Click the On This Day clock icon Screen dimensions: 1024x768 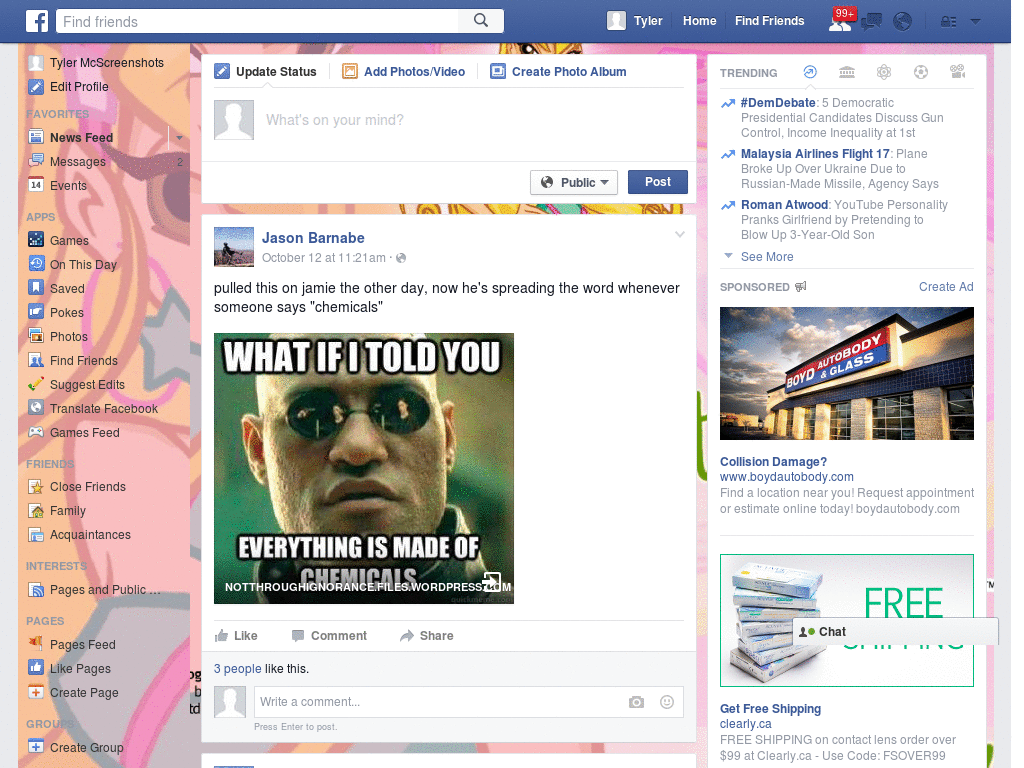[36, 264]
